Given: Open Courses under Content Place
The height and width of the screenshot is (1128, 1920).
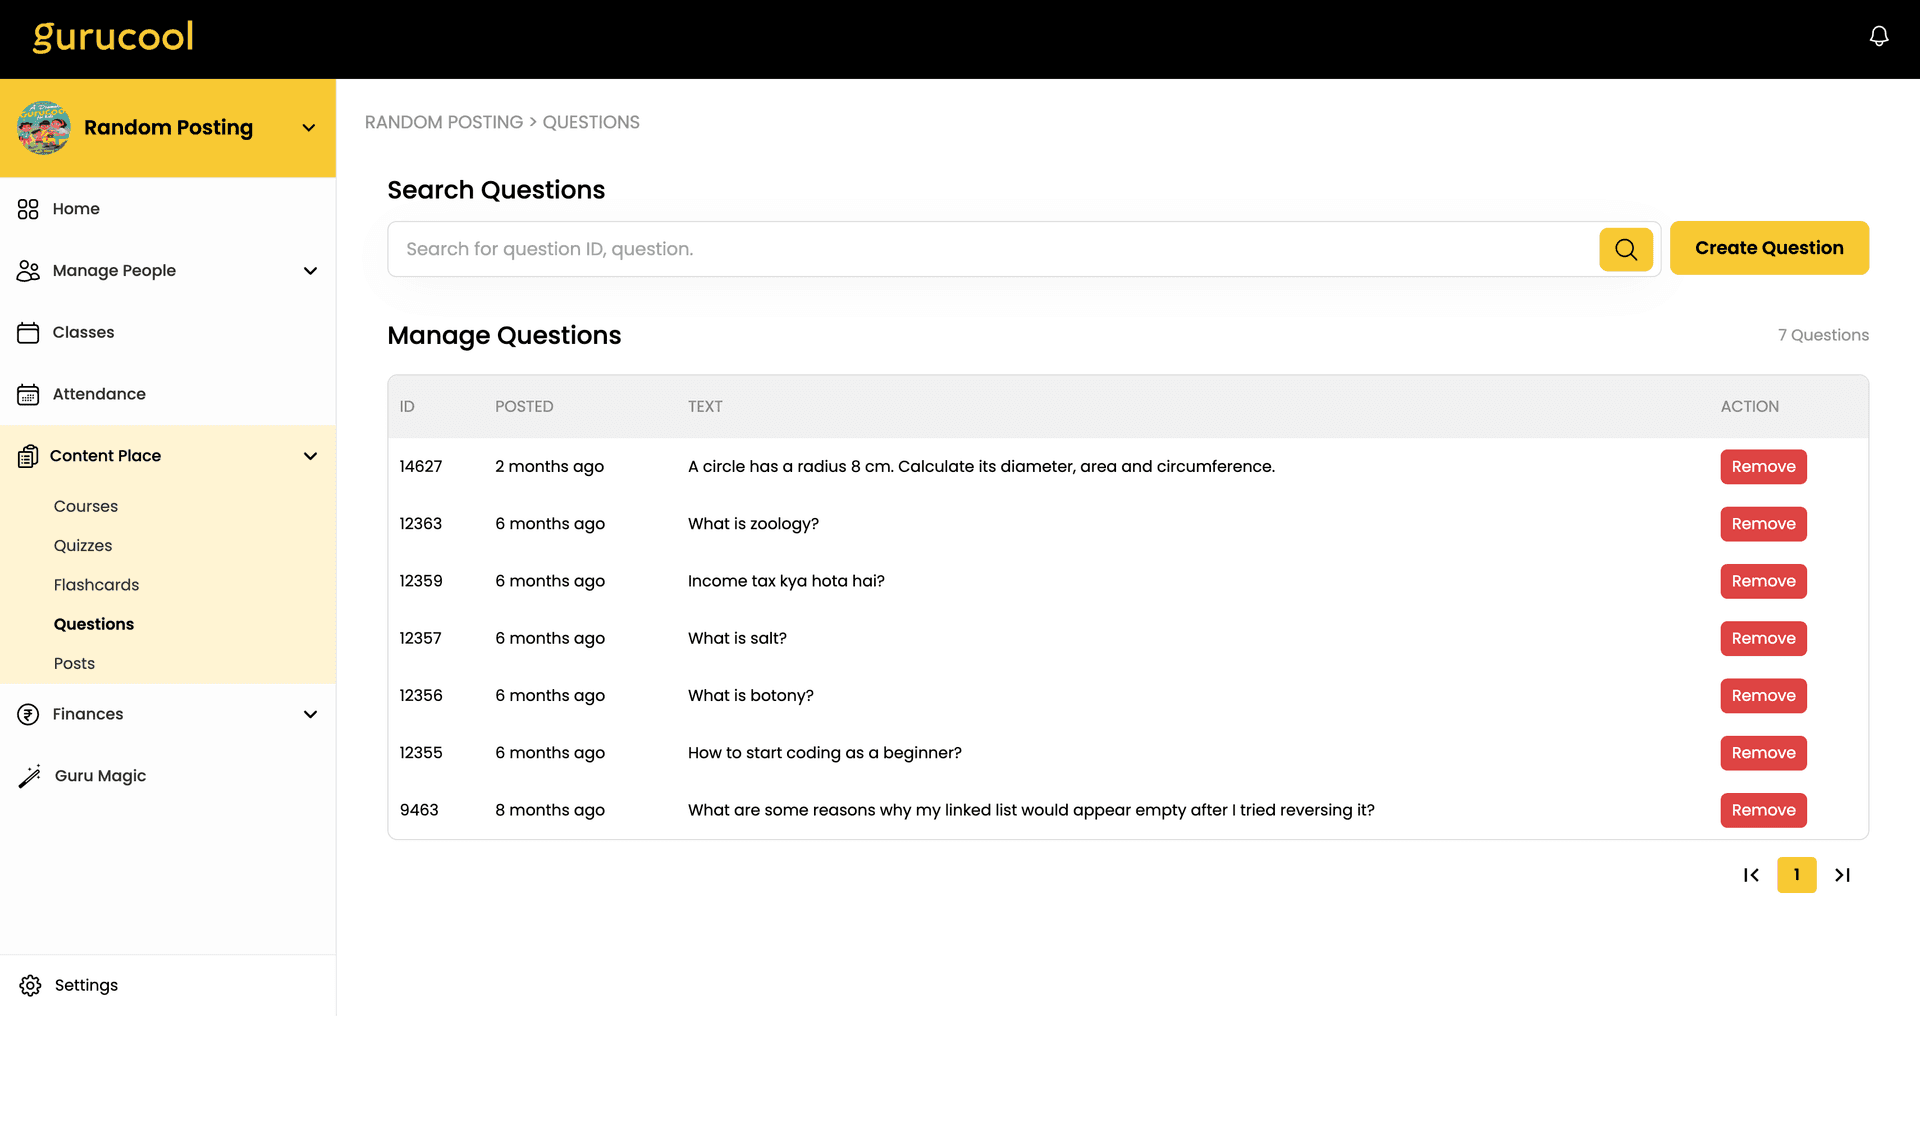Looking at the screenshot, I should (86, 506).
